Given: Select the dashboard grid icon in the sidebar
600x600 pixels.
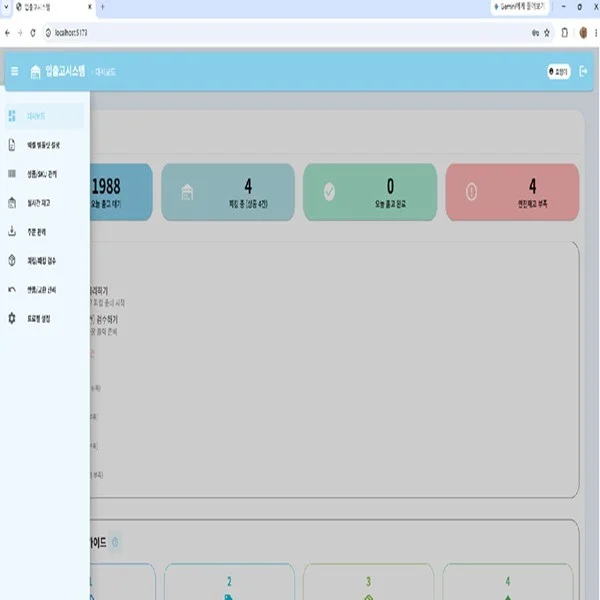Looking at the screenshot, I should pyautogui.click(x=12, y=116).
